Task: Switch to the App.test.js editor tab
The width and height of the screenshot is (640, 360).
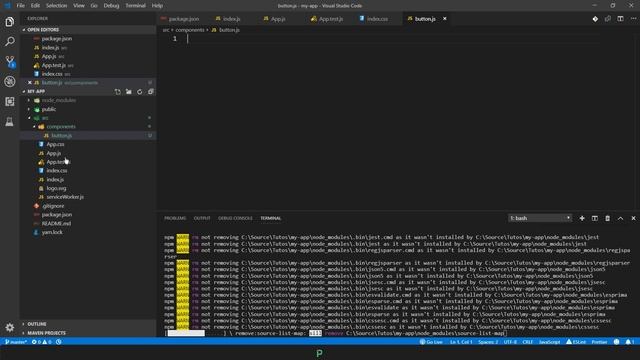Action: [x=330, y=19]
